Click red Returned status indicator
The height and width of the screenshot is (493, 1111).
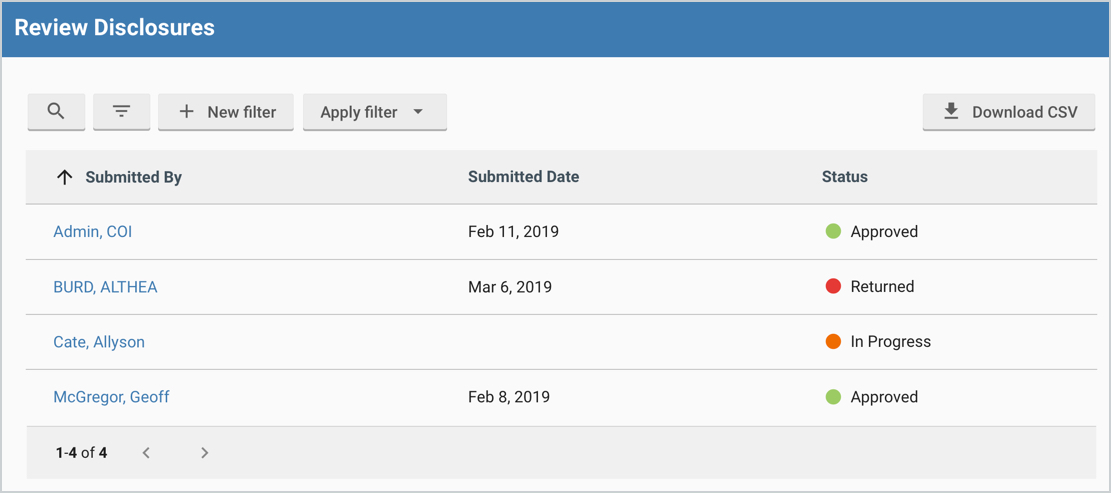[x=833, y=286]
